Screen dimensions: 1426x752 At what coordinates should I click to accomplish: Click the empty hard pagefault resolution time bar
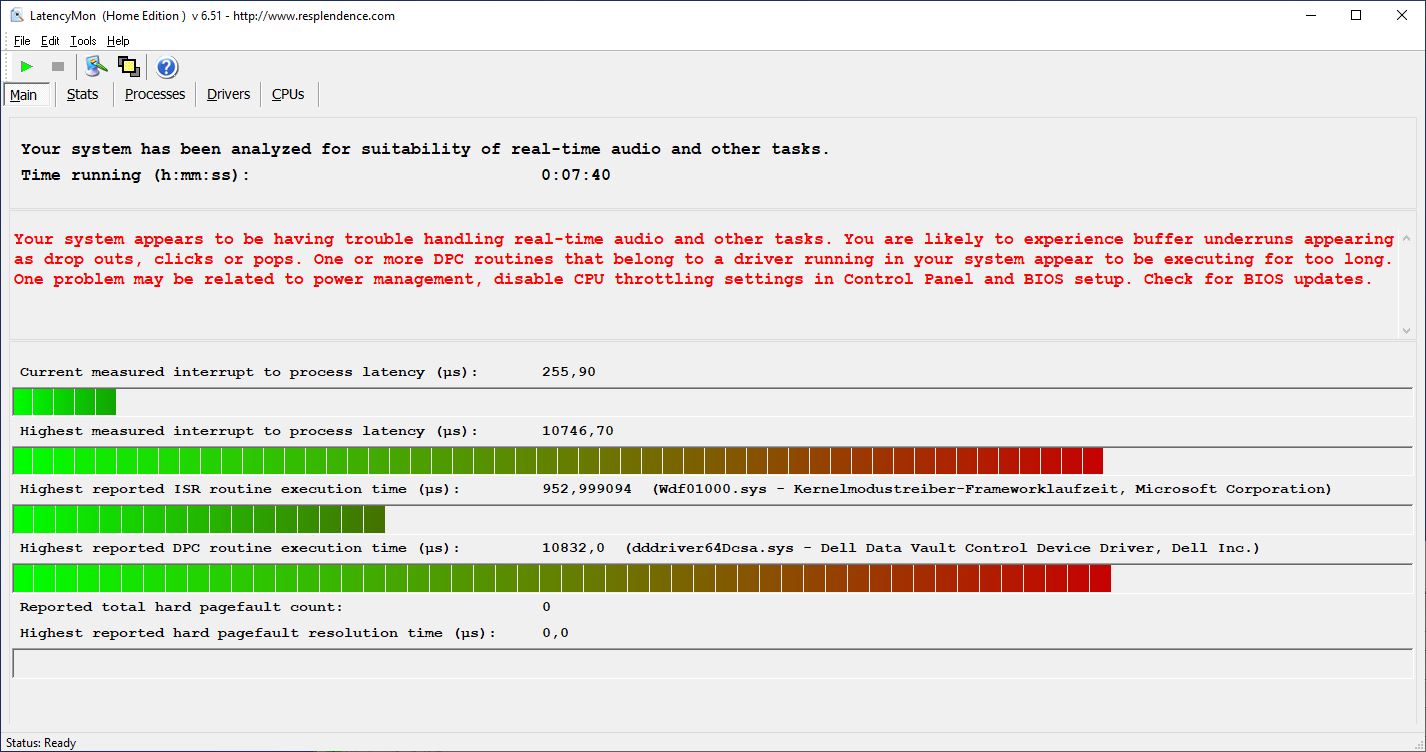click(714, 663)
